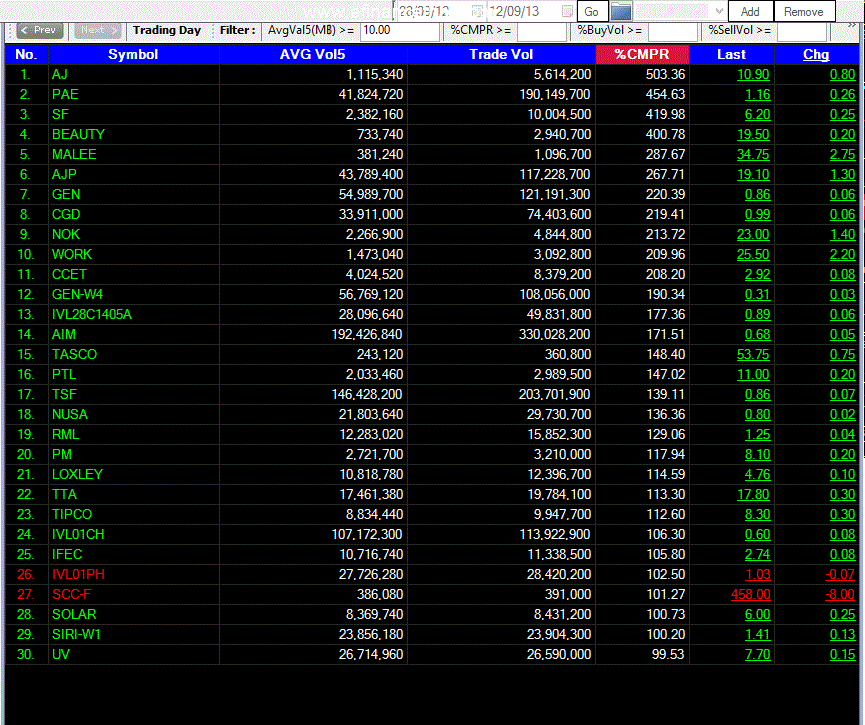Viewport: 865px width, 725px height.
Task: Open SCC-F last price 458.00 link
Action: click(x=750, y=595)
